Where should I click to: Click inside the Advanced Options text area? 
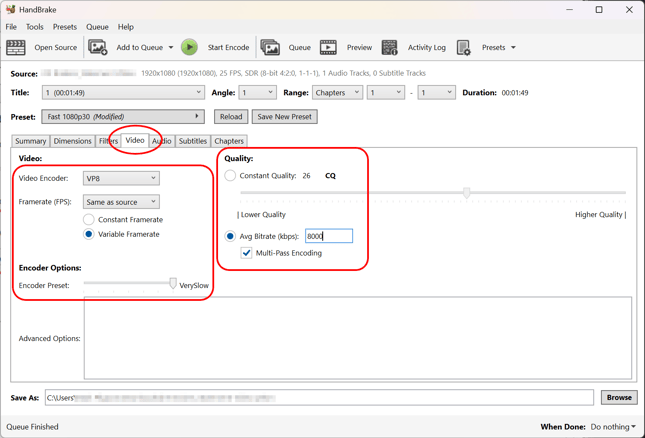pyautogui.click(x=357, y=338)
